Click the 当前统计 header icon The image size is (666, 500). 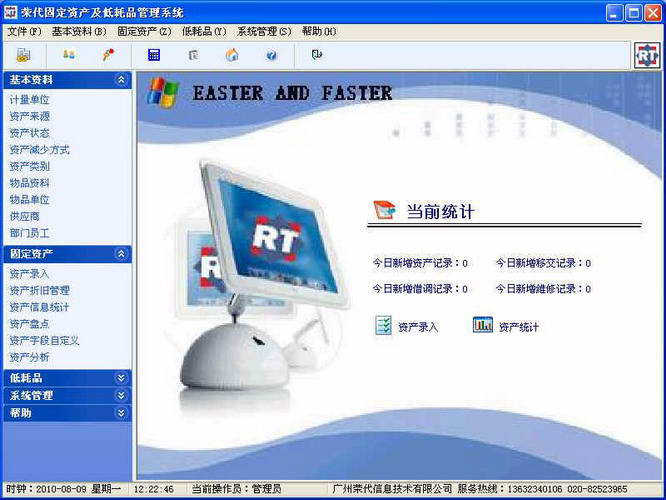coord(384,210)
